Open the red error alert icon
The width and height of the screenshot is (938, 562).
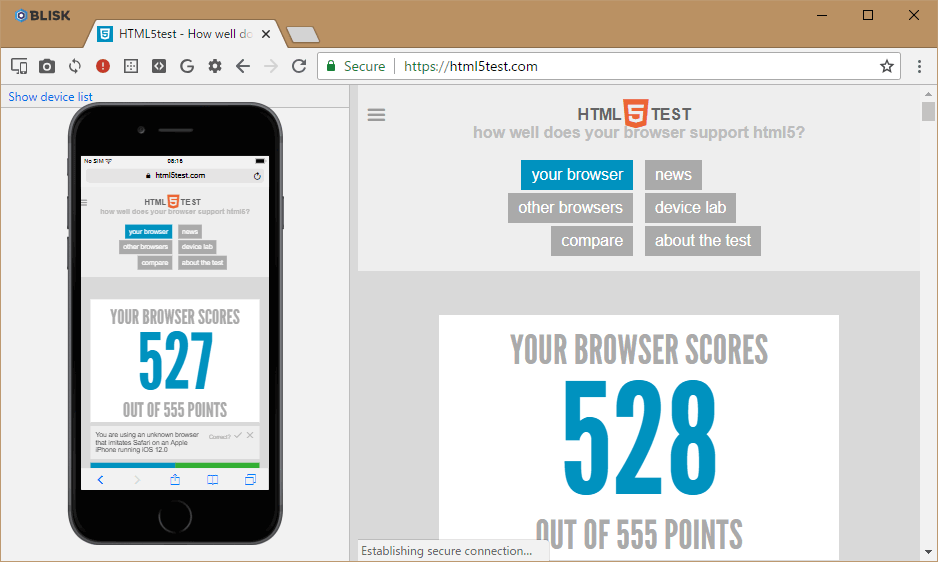(103, 66)
